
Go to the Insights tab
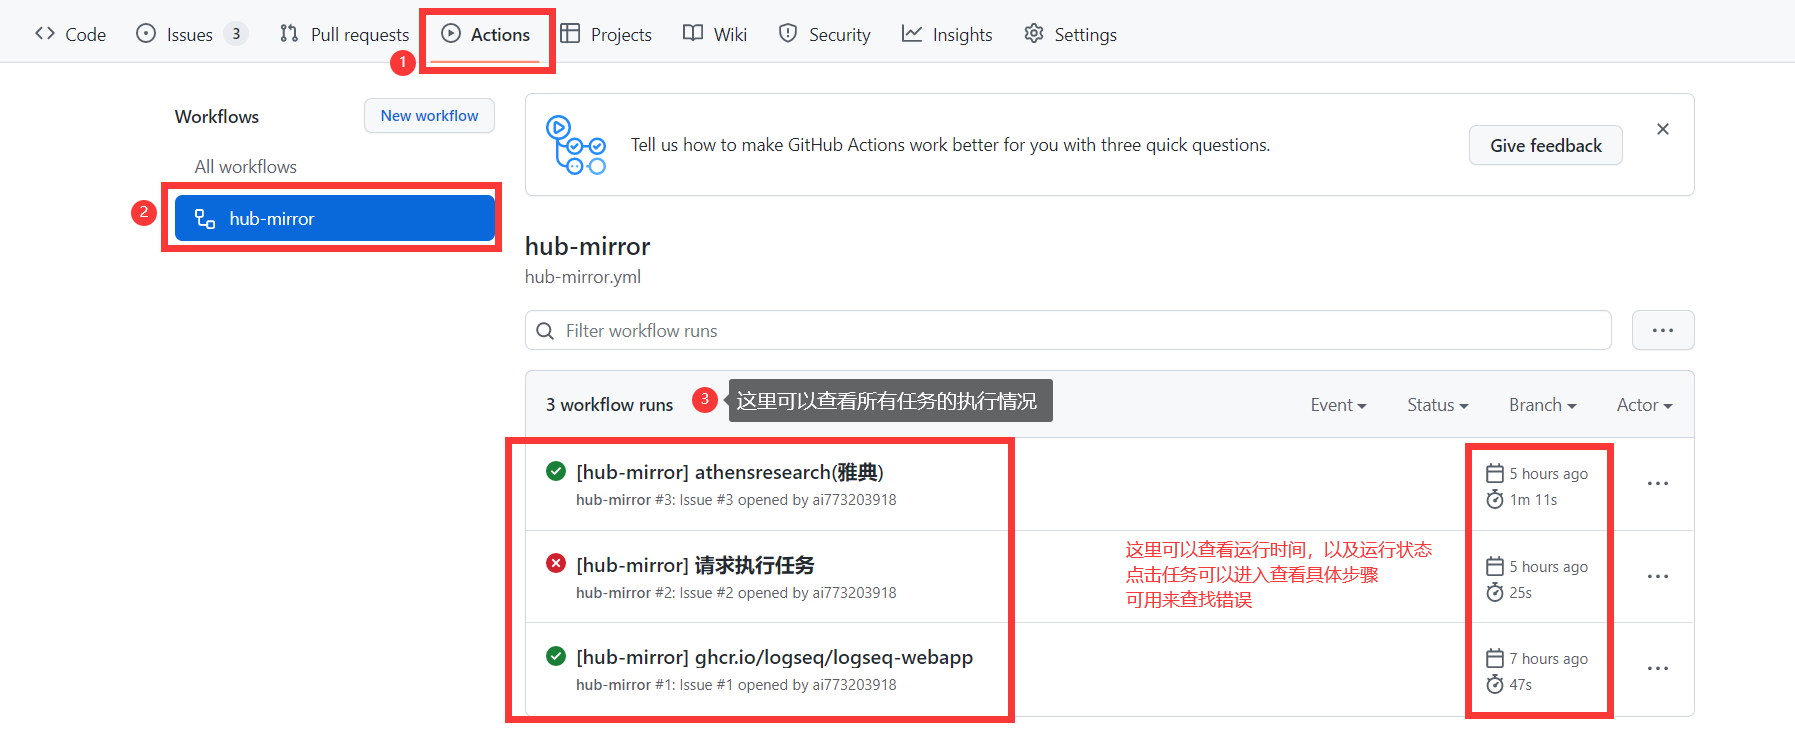click(947, 34)
